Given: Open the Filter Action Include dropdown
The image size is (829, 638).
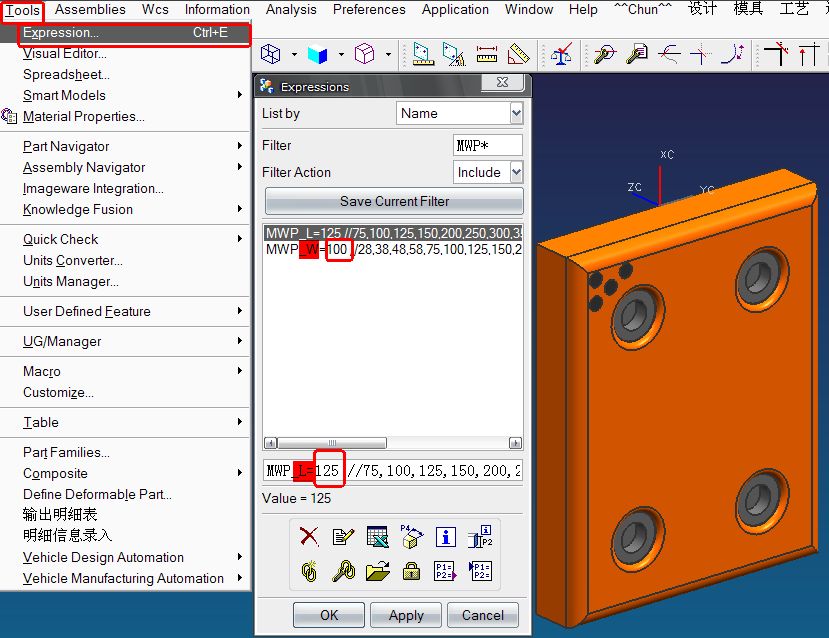Looking at the screenshot, I should point(517,172).
